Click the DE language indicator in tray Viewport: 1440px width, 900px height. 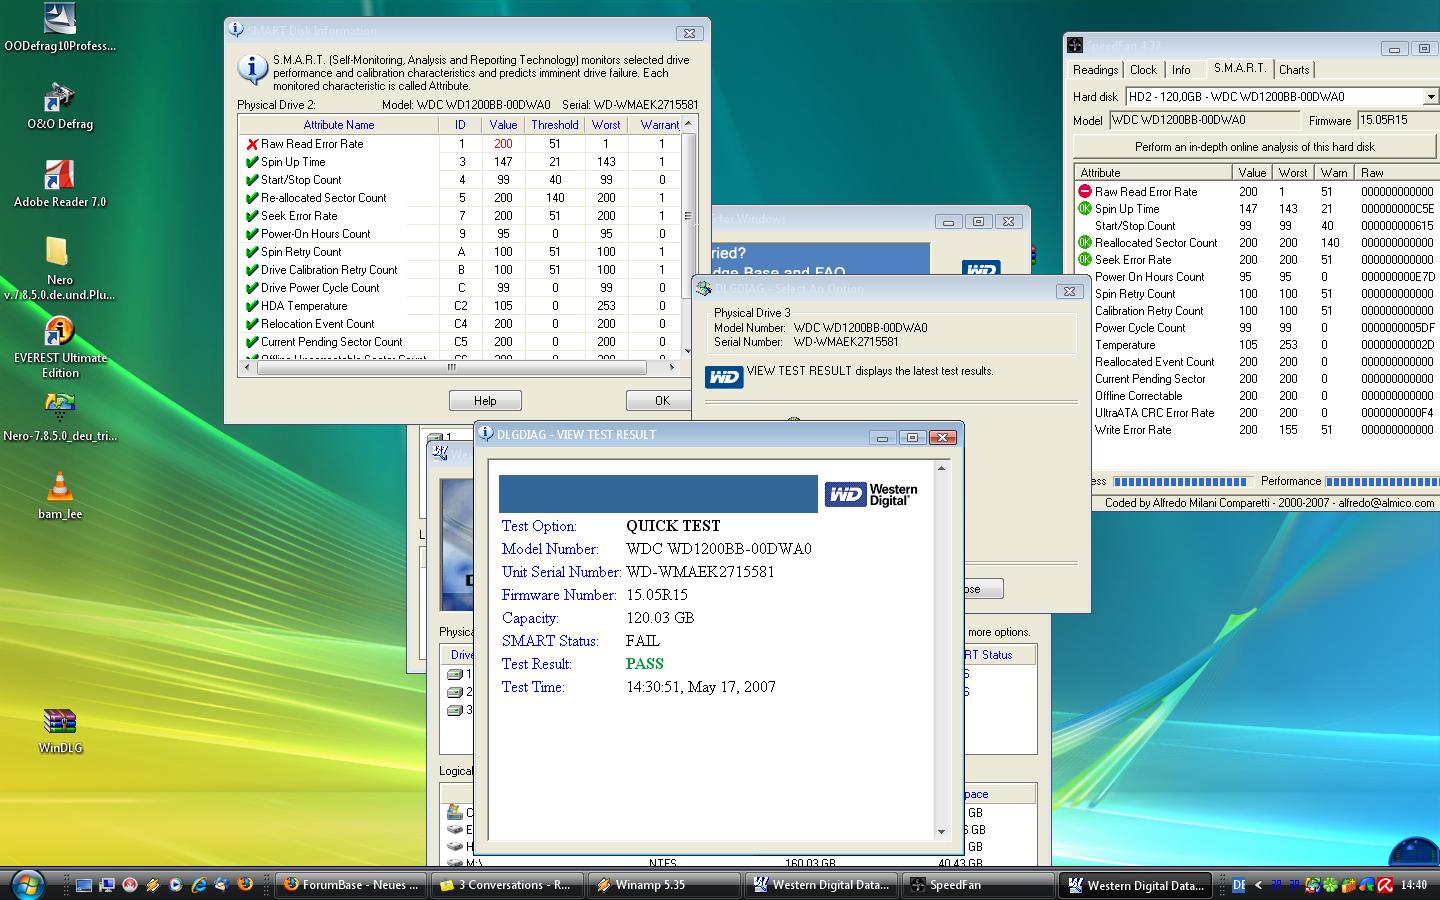pyautogui.click(x=1238, y=885)
